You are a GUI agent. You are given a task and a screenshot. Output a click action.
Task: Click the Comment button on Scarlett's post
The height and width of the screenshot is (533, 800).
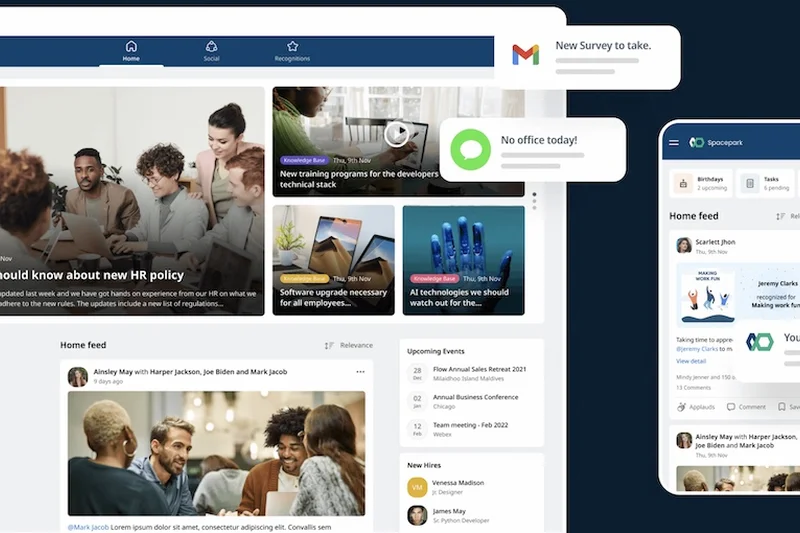coord(746,407)
